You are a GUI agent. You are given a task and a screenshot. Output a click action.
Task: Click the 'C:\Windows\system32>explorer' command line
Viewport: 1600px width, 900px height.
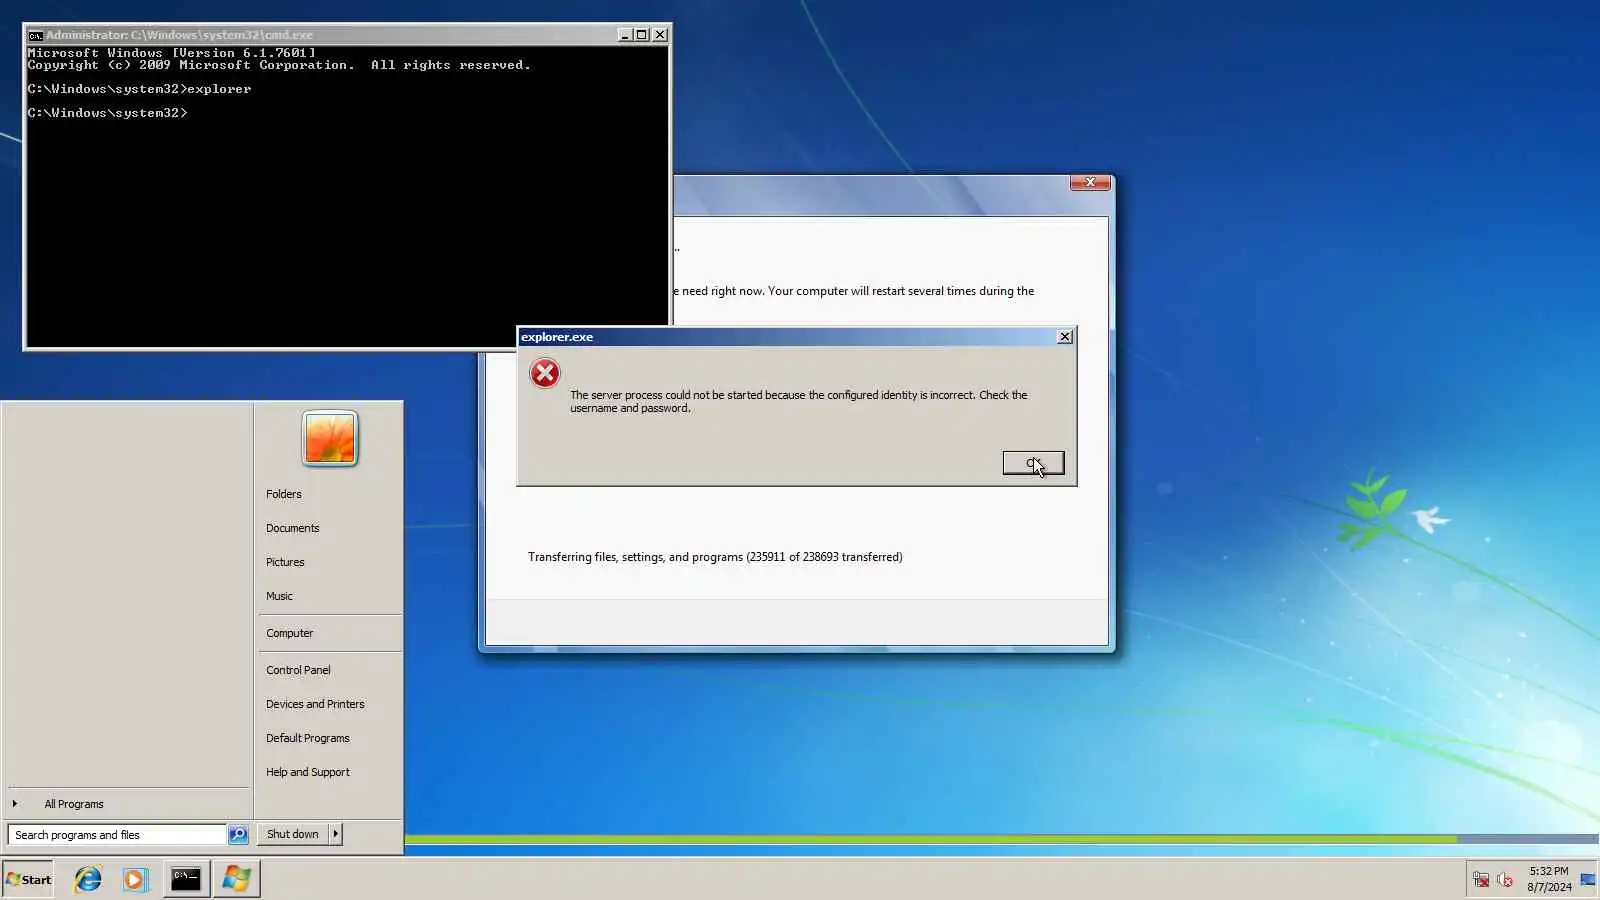click(x=139, y=89)
